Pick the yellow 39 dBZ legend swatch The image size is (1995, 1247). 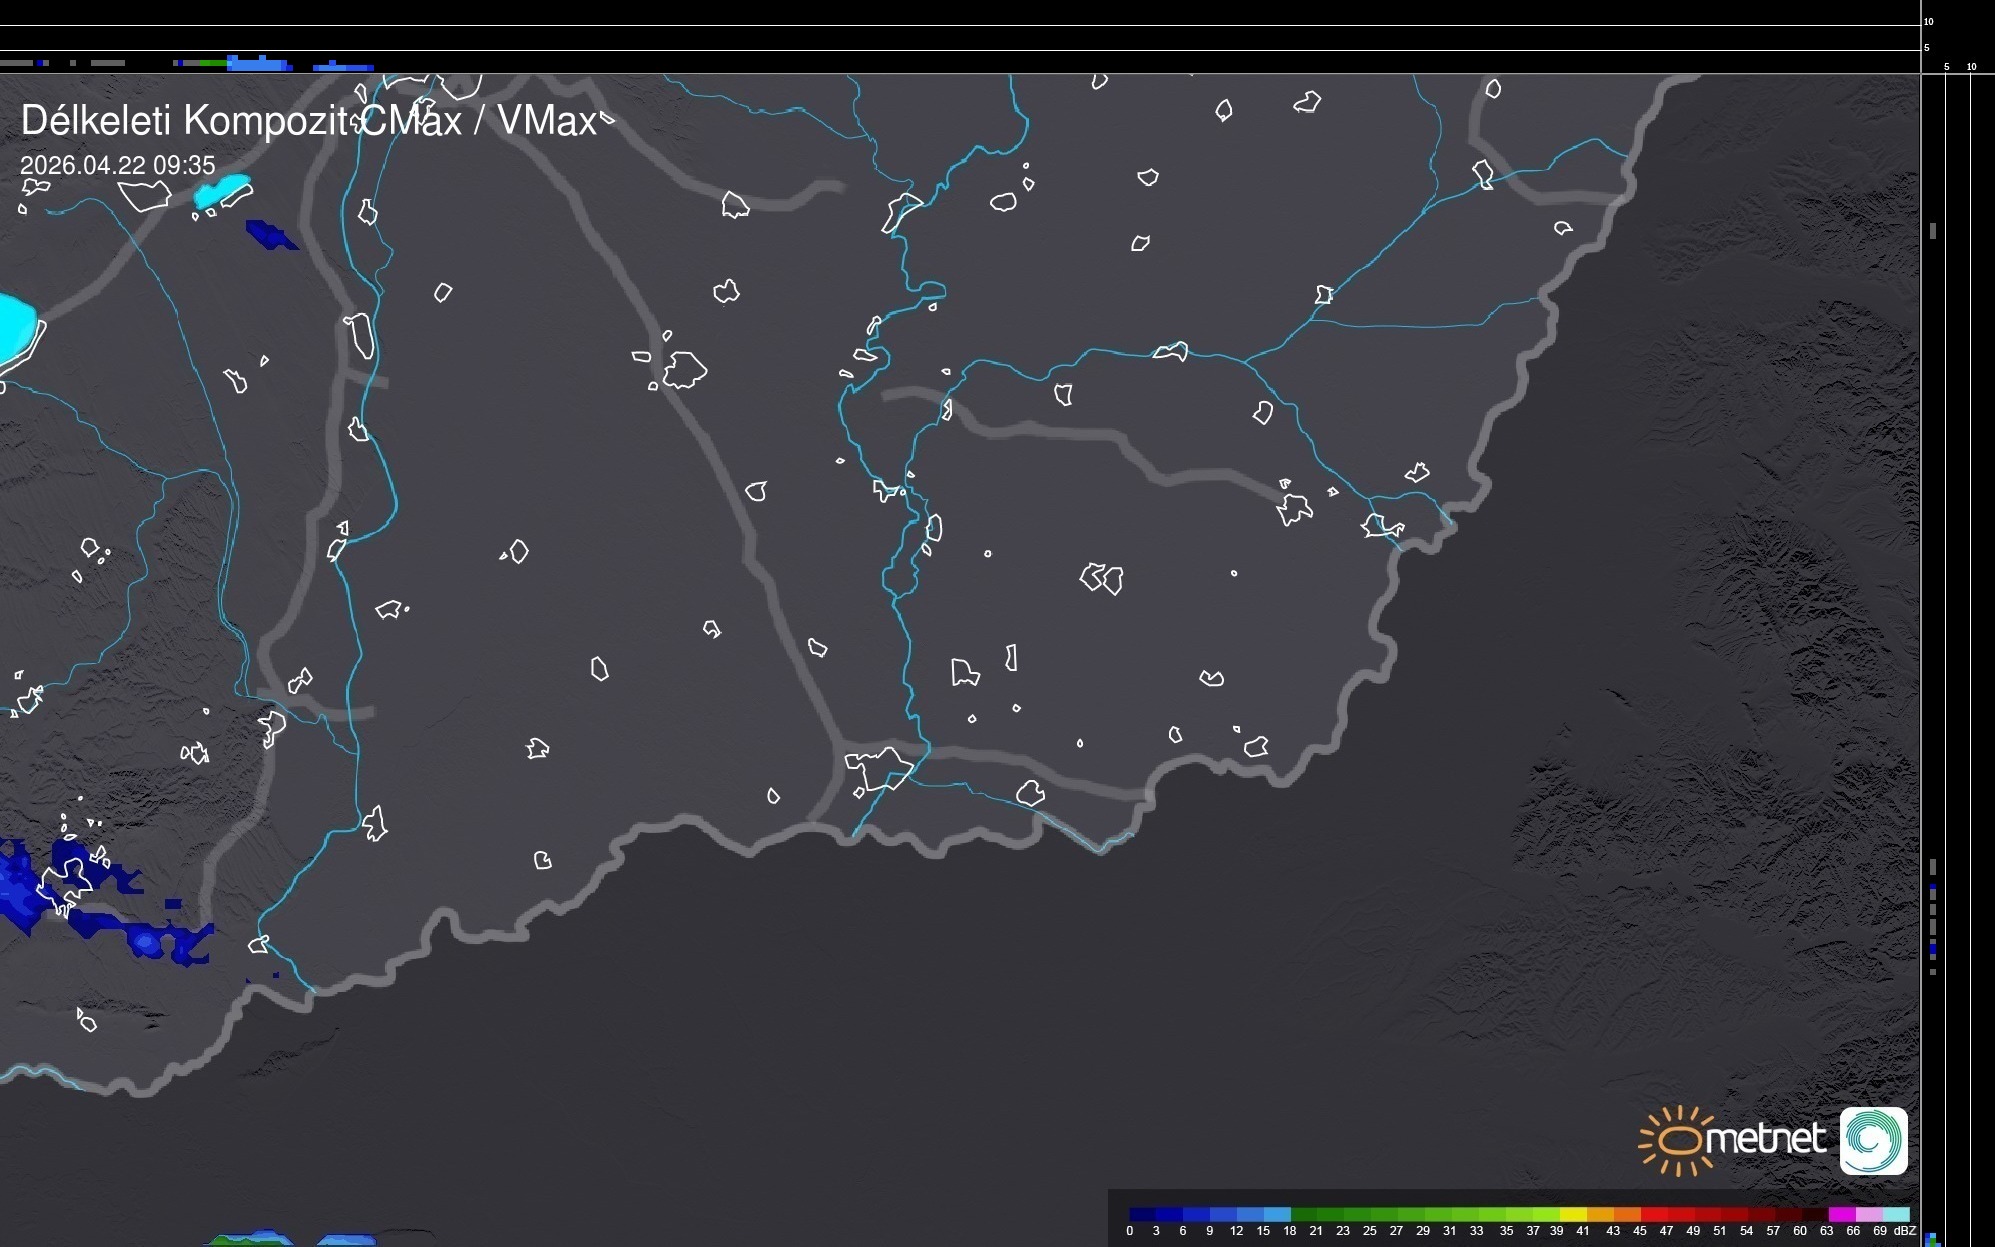coord(1573,1214)
